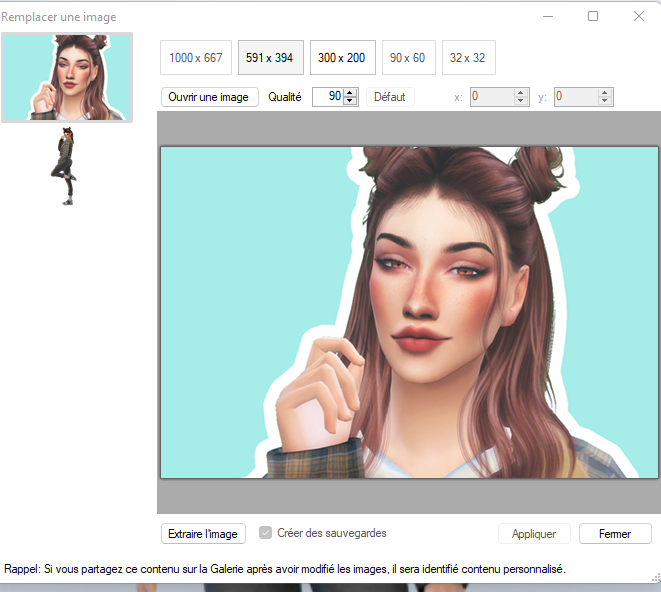Minimize the Remplacer une image window
The height and width of the screenshot is (592, 661).
[548, 16]
